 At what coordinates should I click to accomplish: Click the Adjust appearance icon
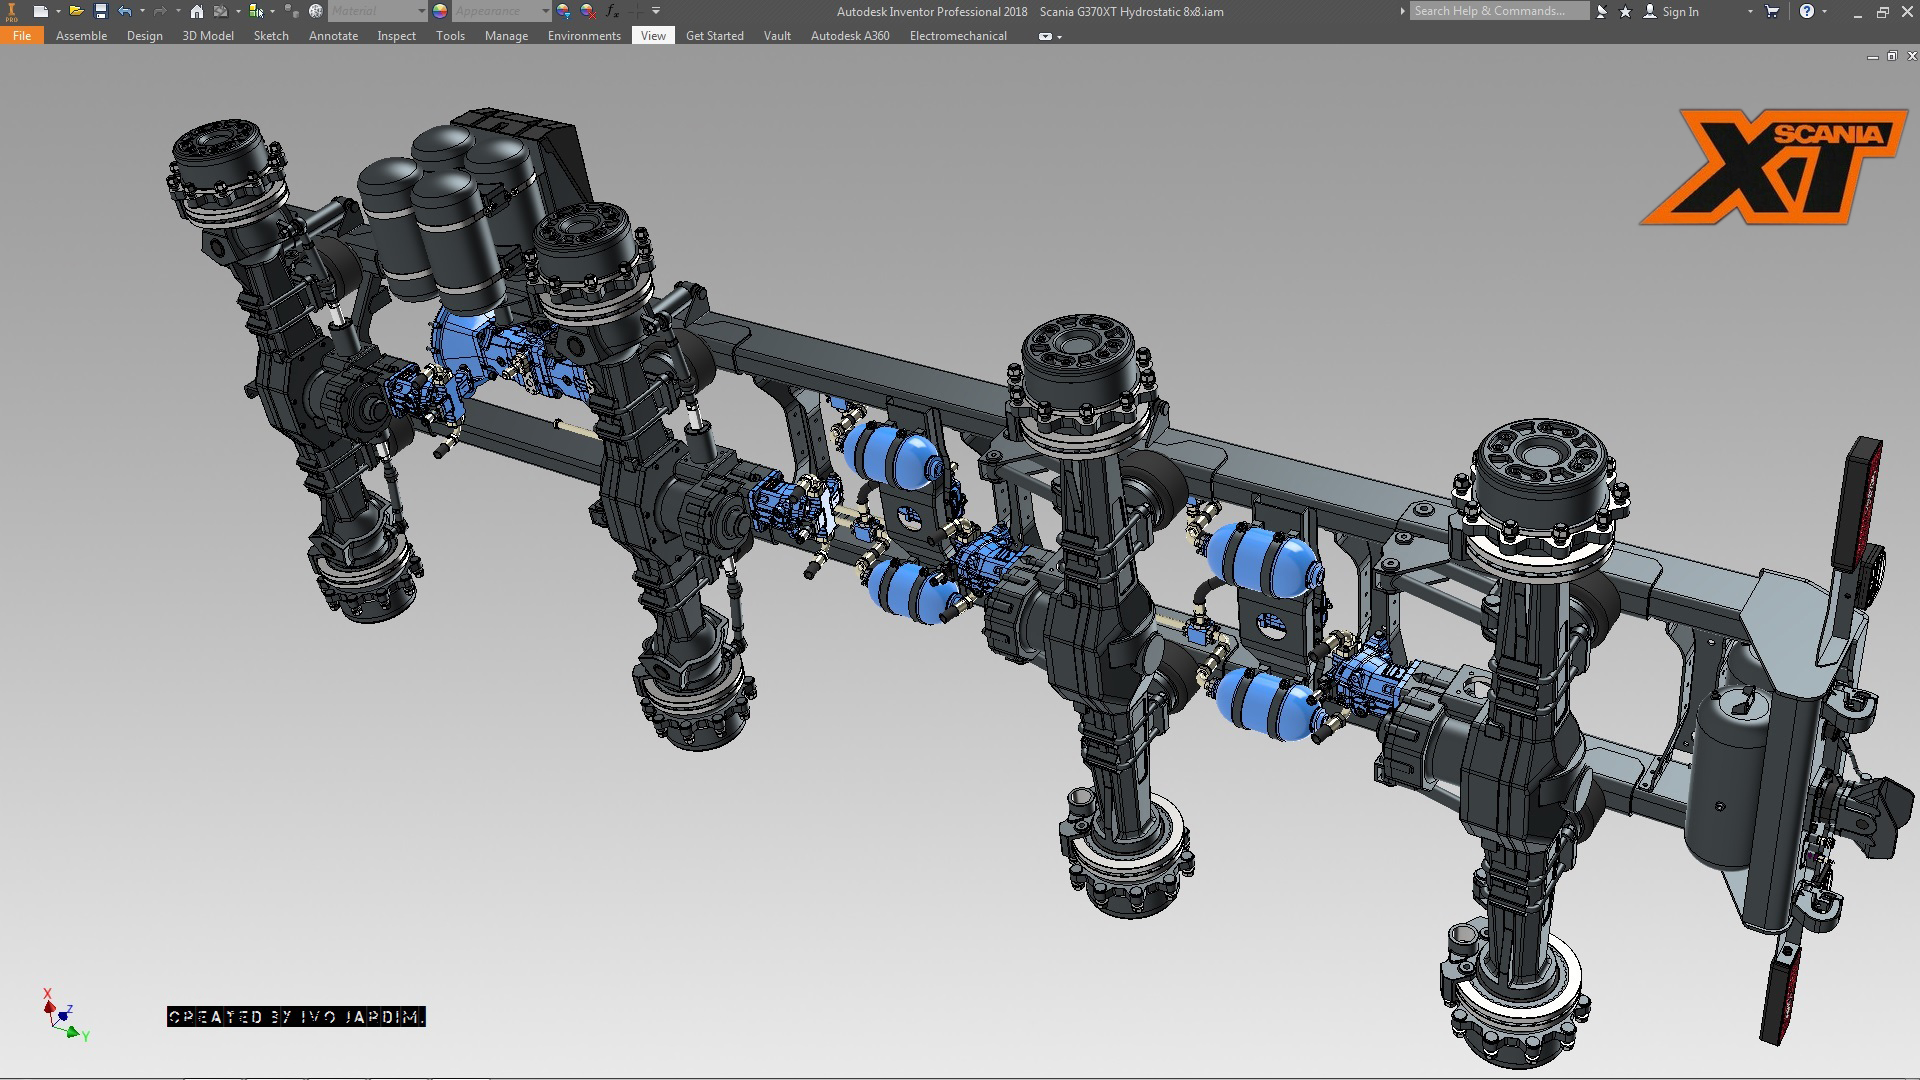click(x=564, y=11)
